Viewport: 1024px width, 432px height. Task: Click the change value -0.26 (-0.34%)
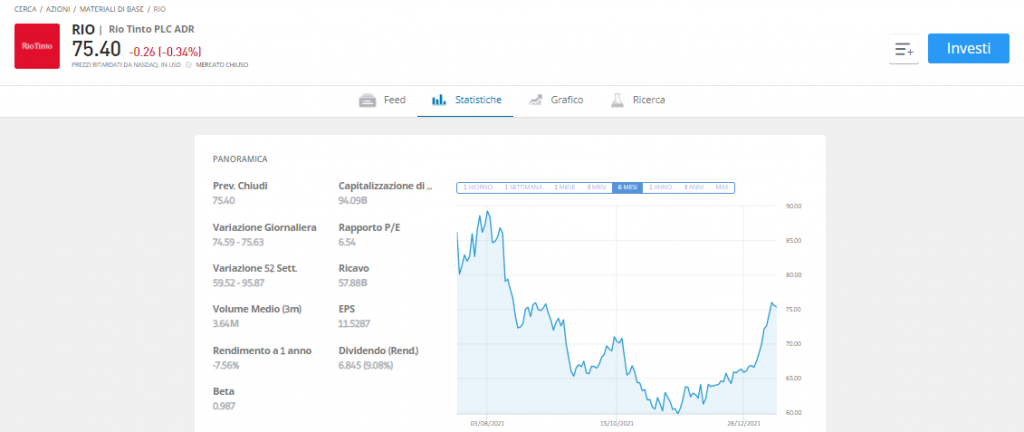tap(165, 51)
